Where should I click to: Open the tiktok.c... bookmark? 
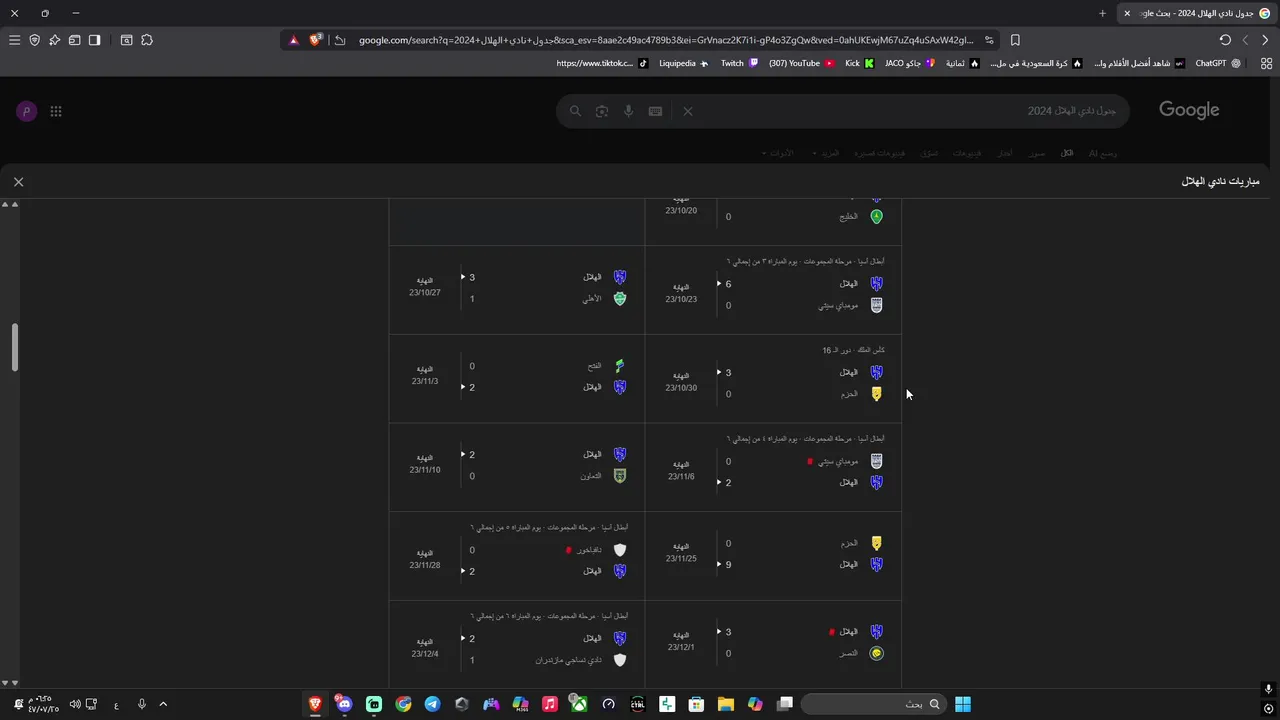coord(601,63)
